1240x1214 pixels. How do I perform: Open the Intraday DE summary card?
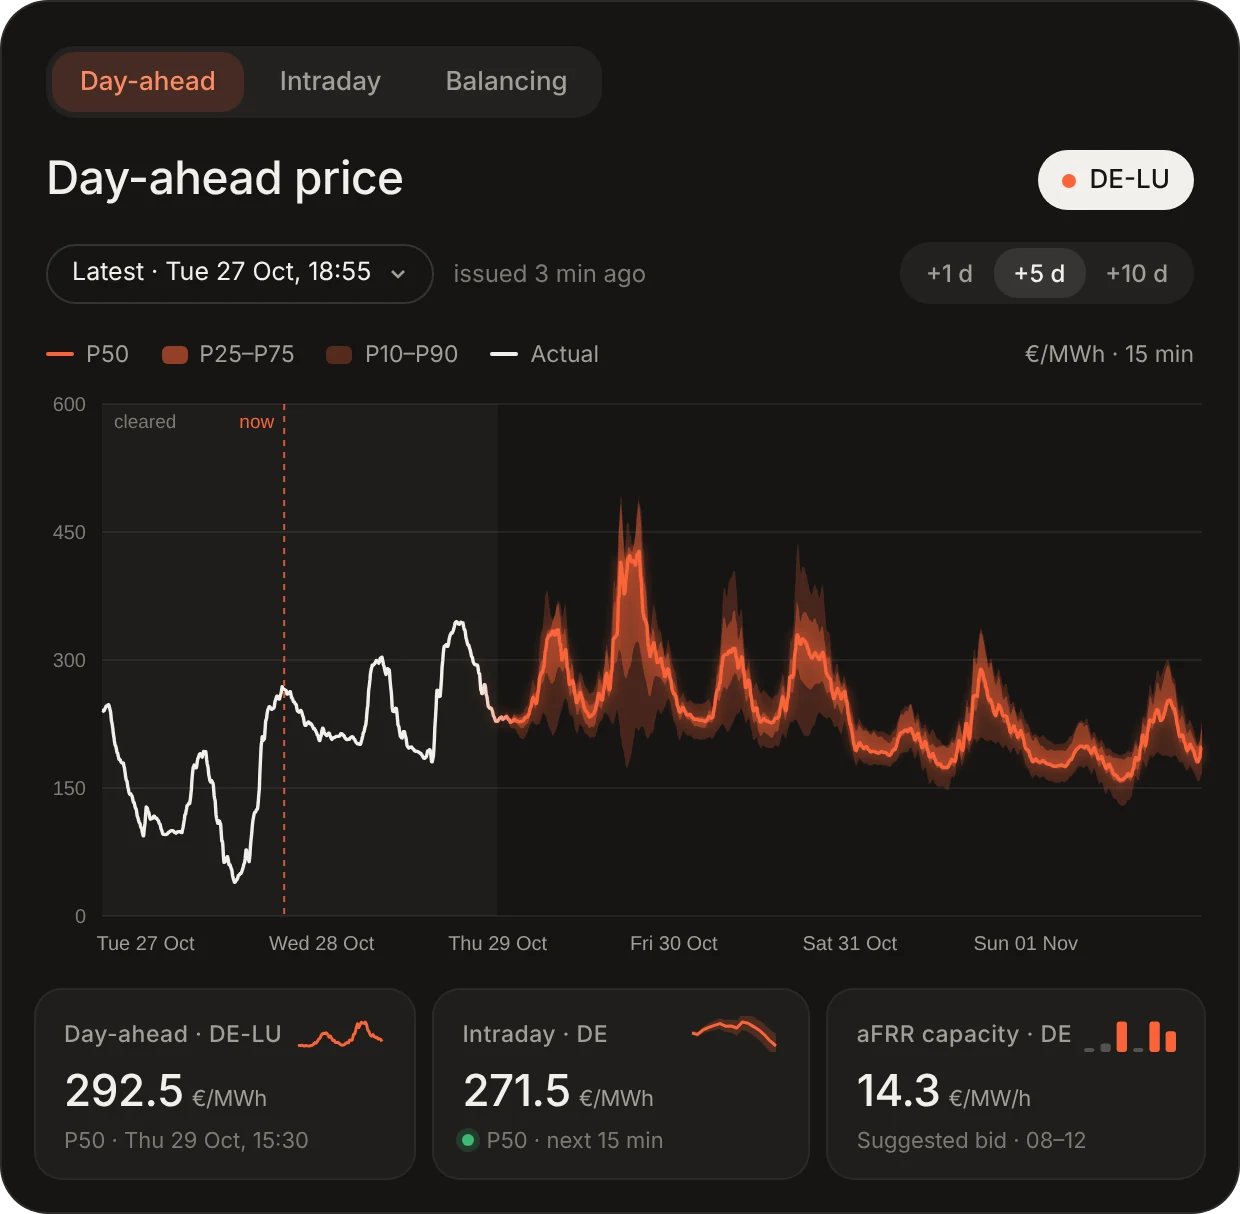coord(621,1084)
